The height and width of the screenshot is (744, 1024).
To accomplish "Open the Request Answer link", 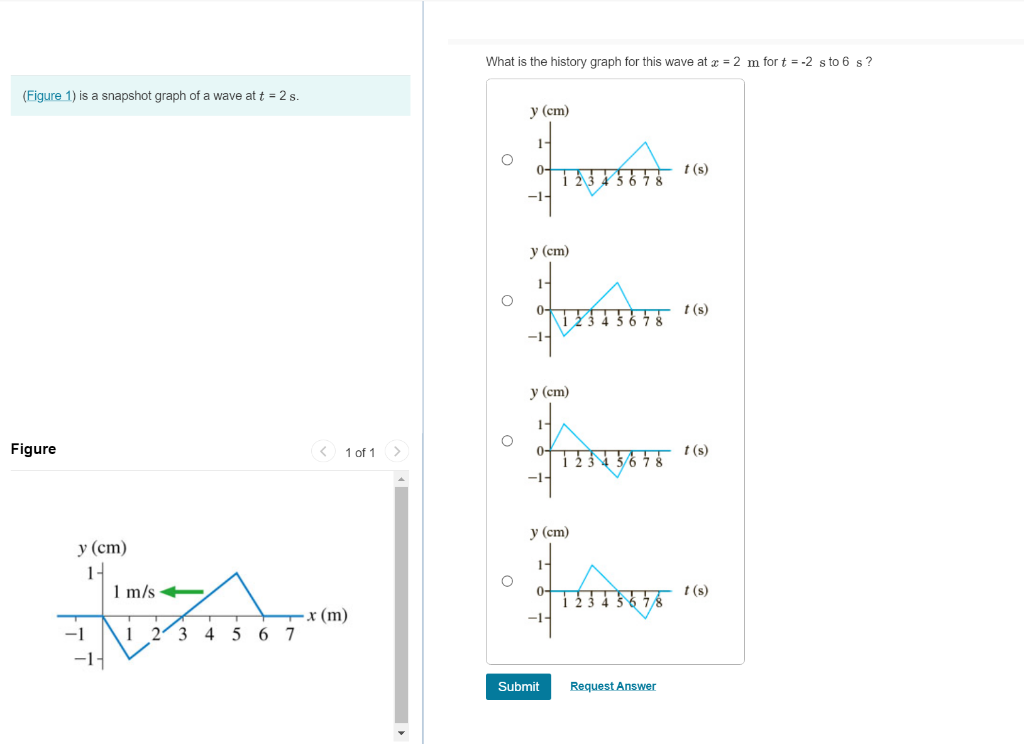I will click(612, 685).
